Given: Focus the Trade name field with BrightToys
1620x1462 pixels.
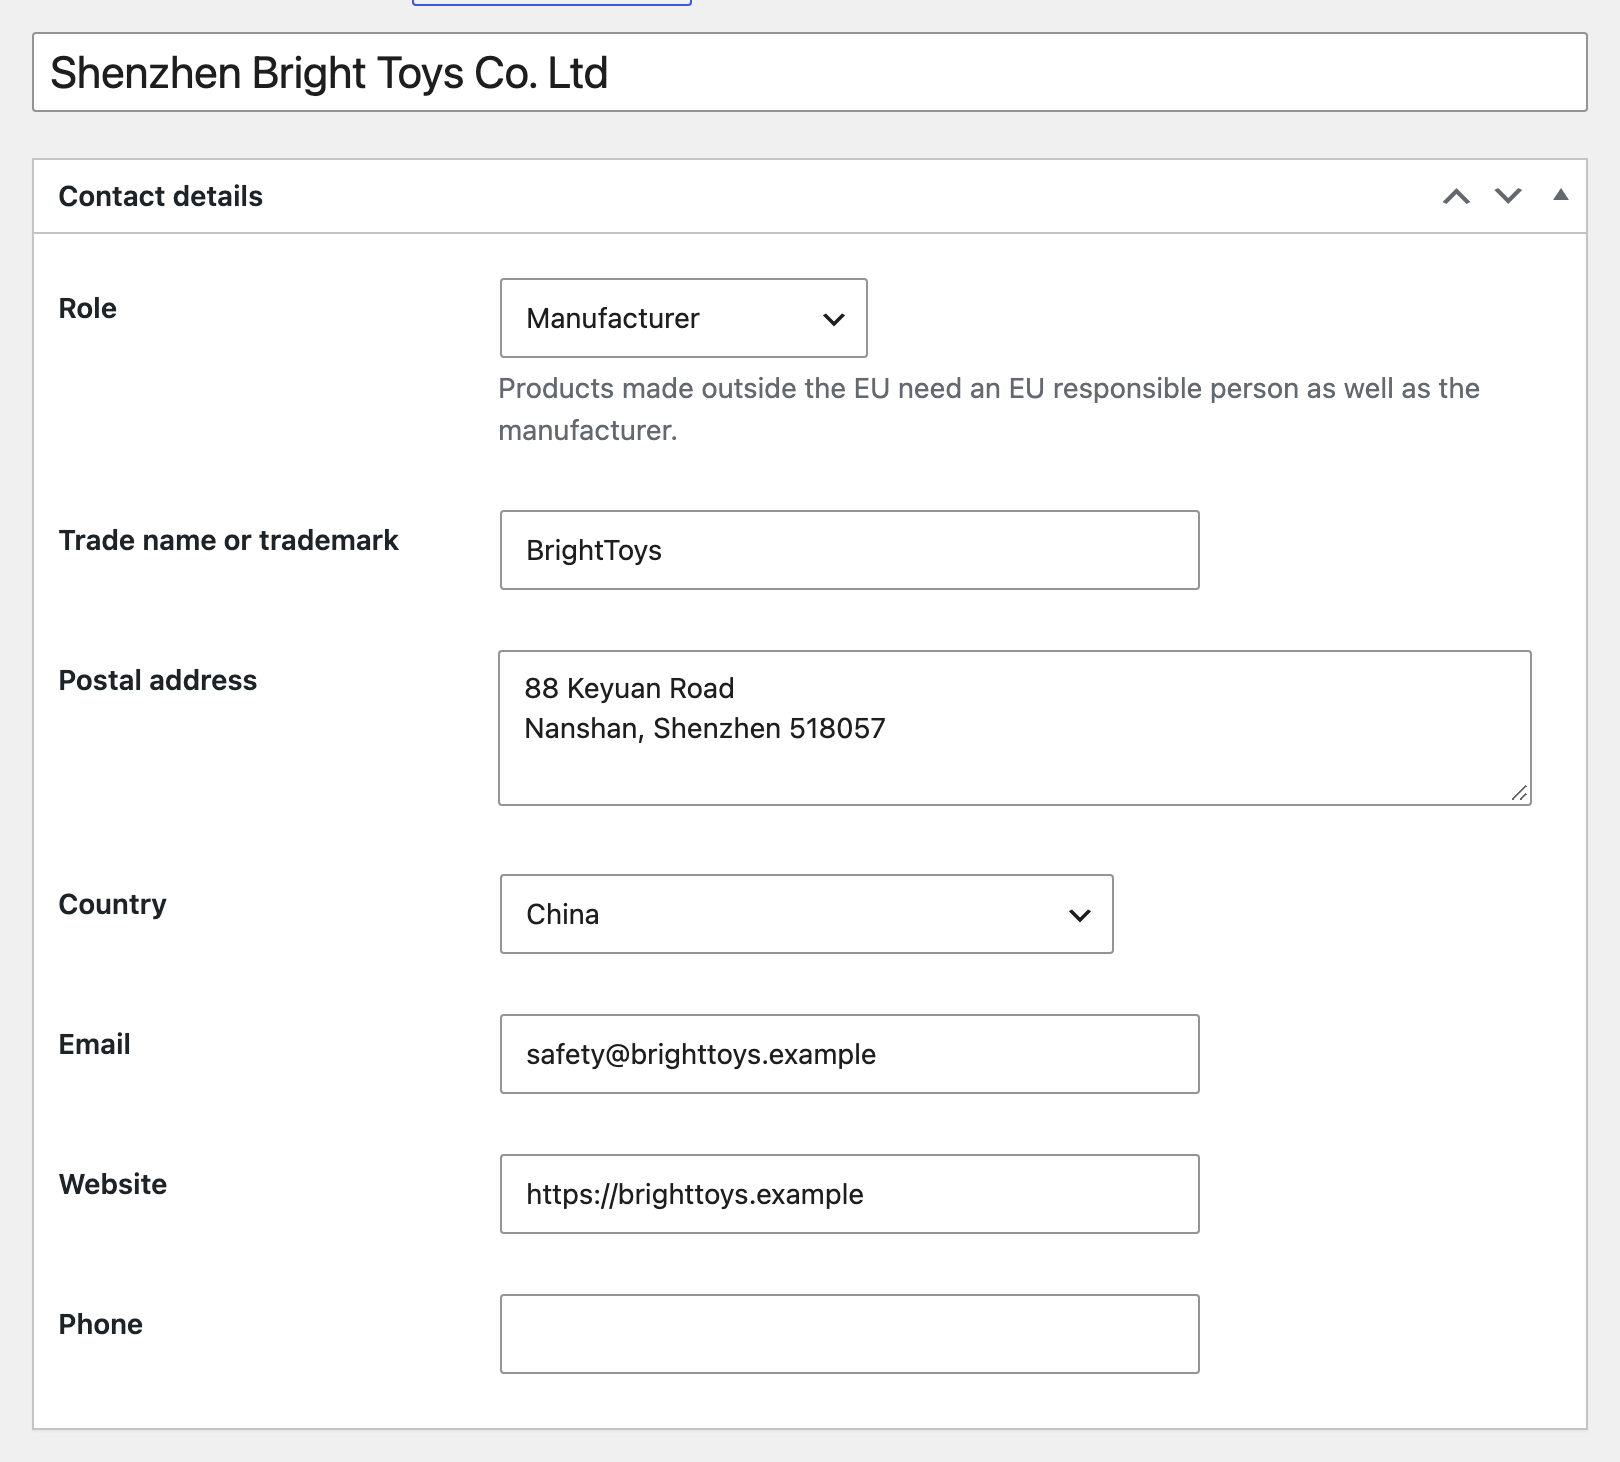Looking at the screenshot, I should pos(849,550).
